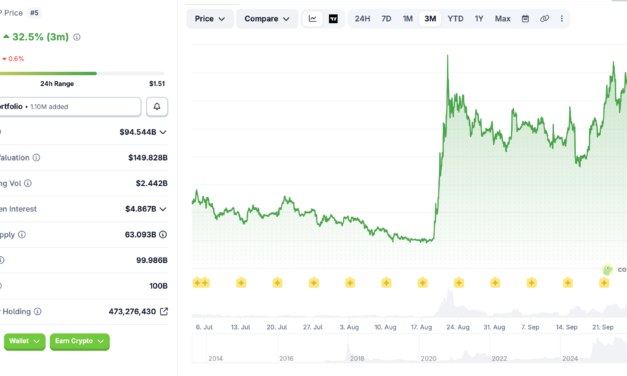Click the news marker above 27. Jul
Screen dimensions: 627x376
(x=314, y=283)
